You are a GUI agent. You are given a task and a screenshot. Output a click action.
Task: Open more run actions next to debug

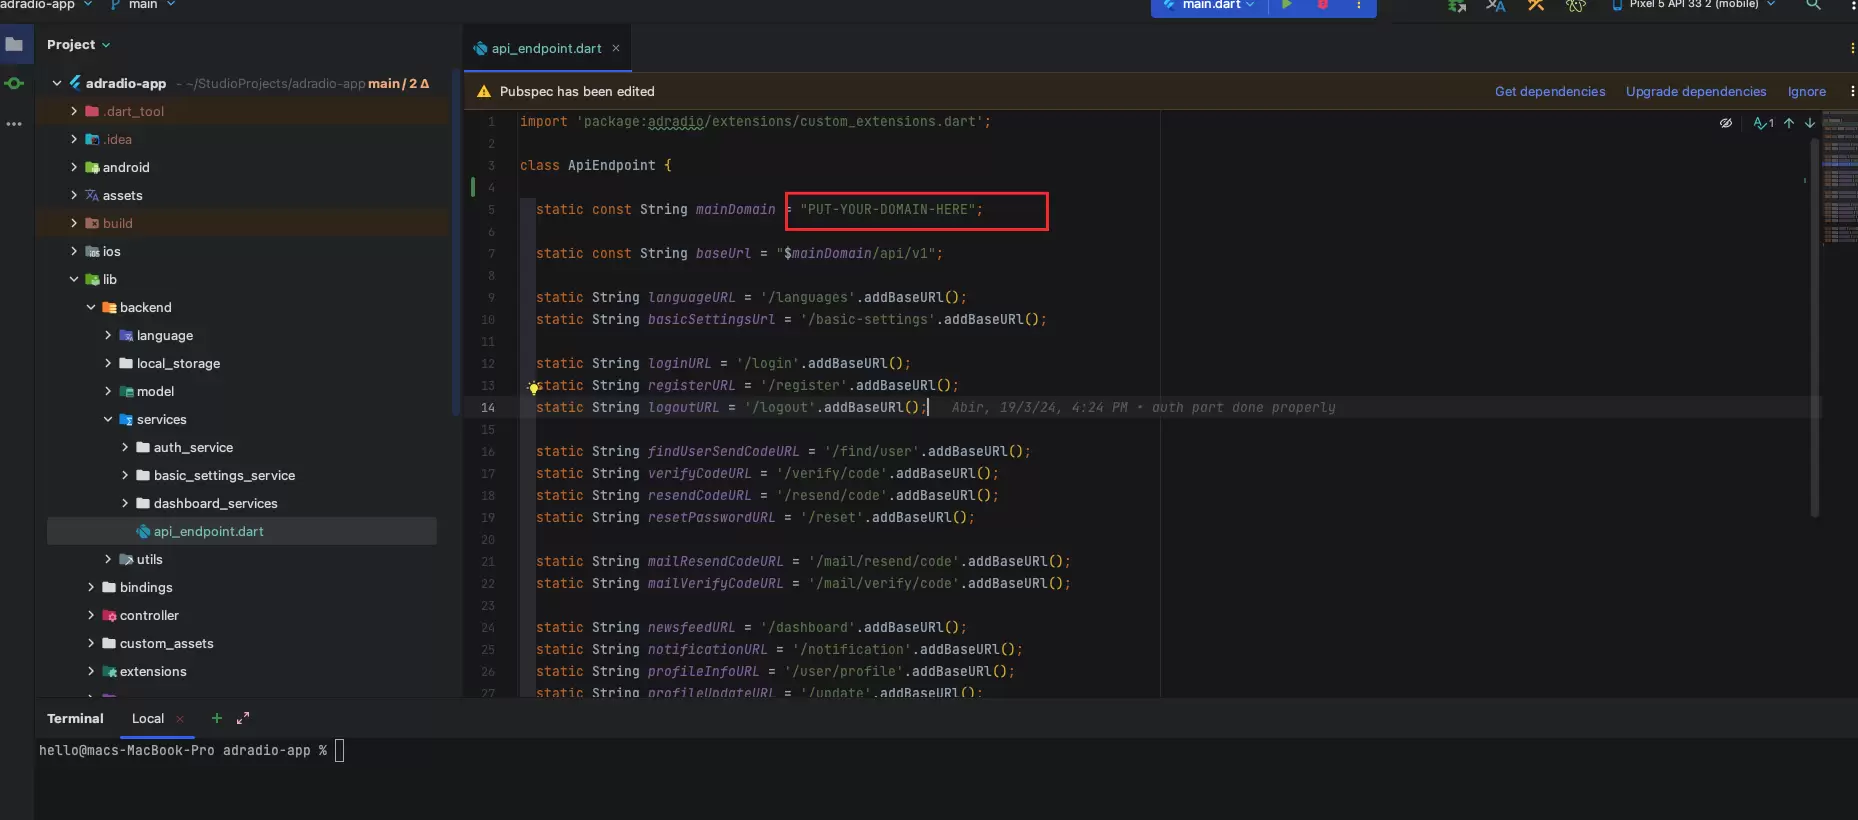coord(1358,5)
